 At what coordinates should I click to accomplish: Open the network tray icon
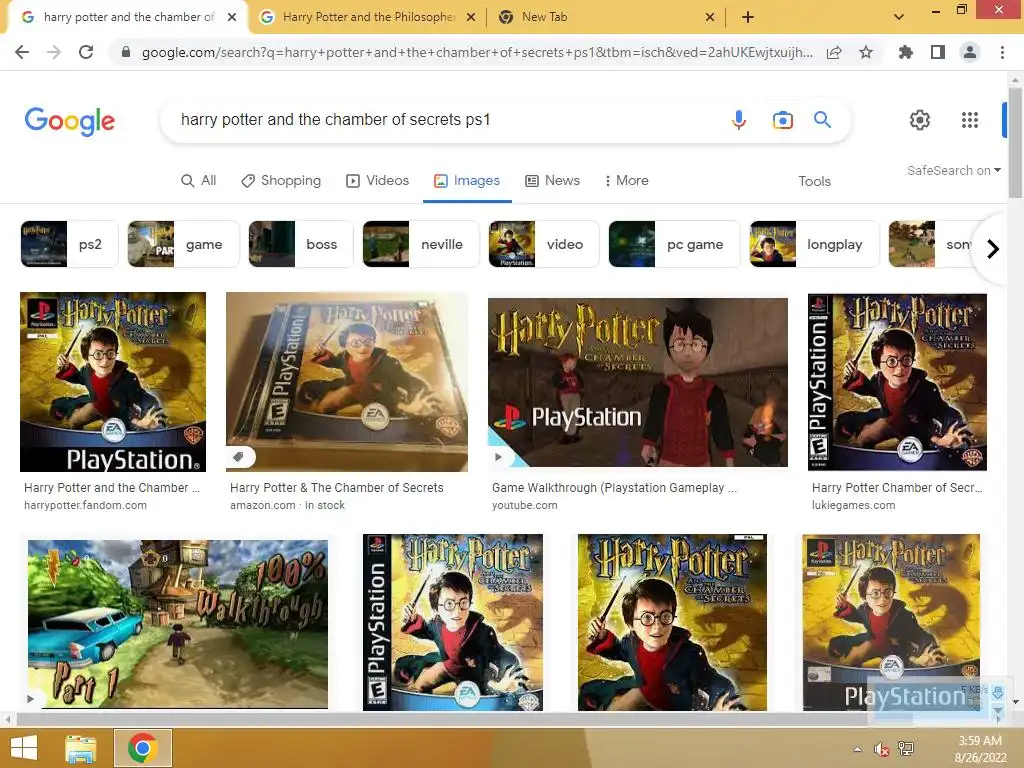click(906, 748)
